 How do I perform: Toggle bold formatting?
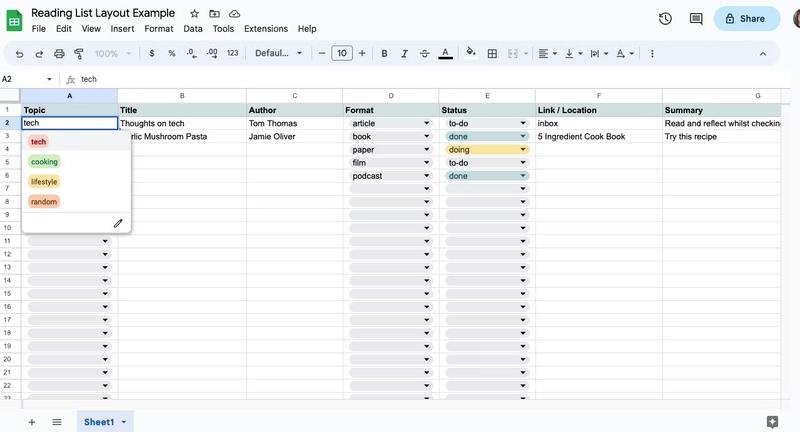(384, 53)
